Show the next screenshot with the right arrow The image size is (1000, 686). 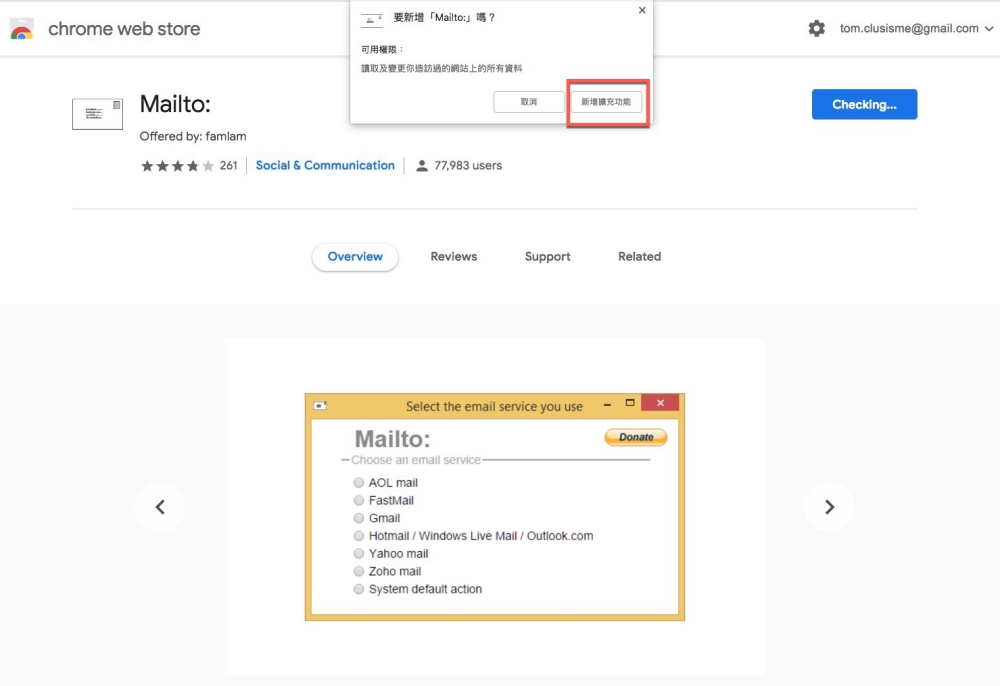coord(829,507)
